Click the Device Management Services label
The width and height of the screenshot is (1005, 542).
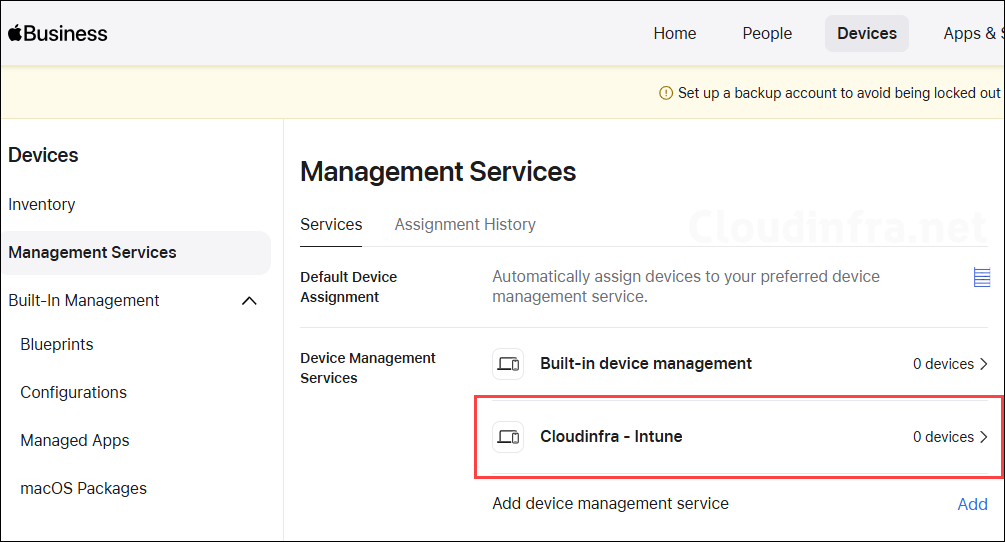pos(368,368)
